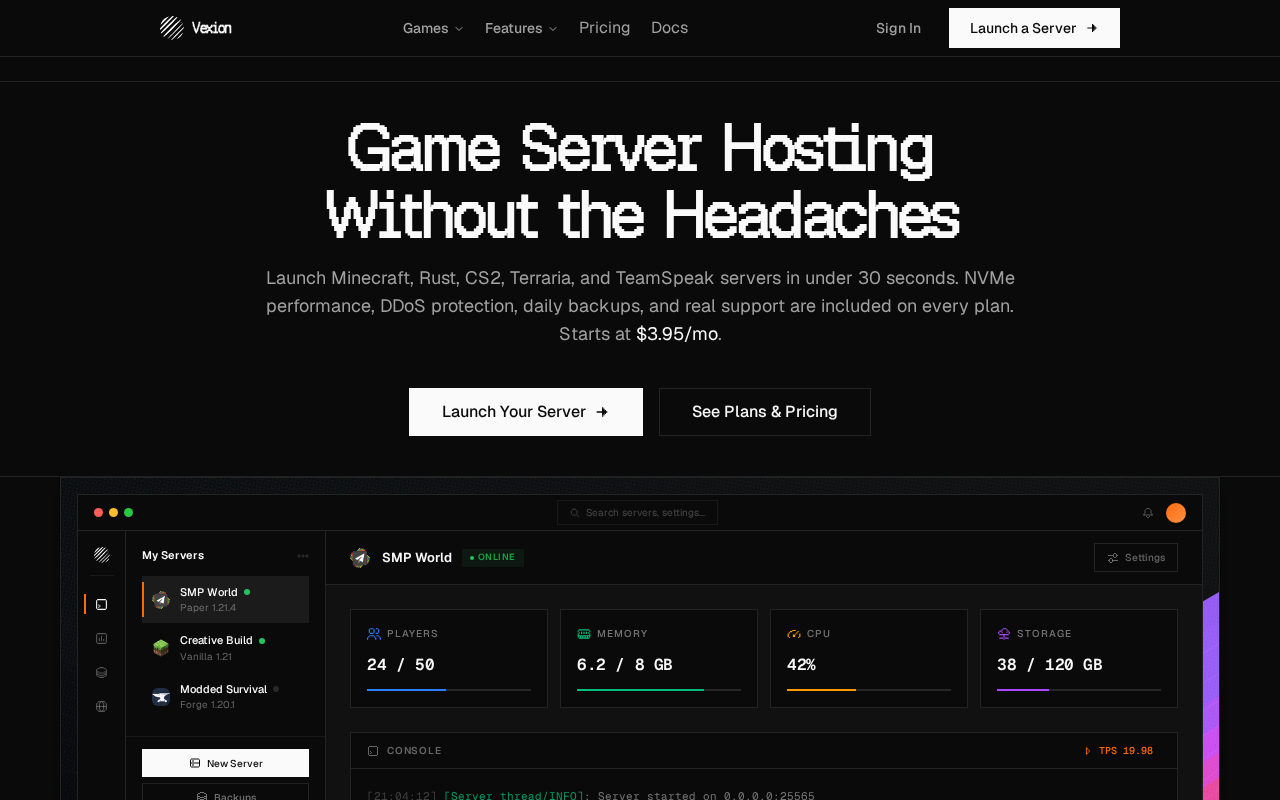The image size is (1280, 800).
Task: Open the Pricing page link
Action: (605, 28)
